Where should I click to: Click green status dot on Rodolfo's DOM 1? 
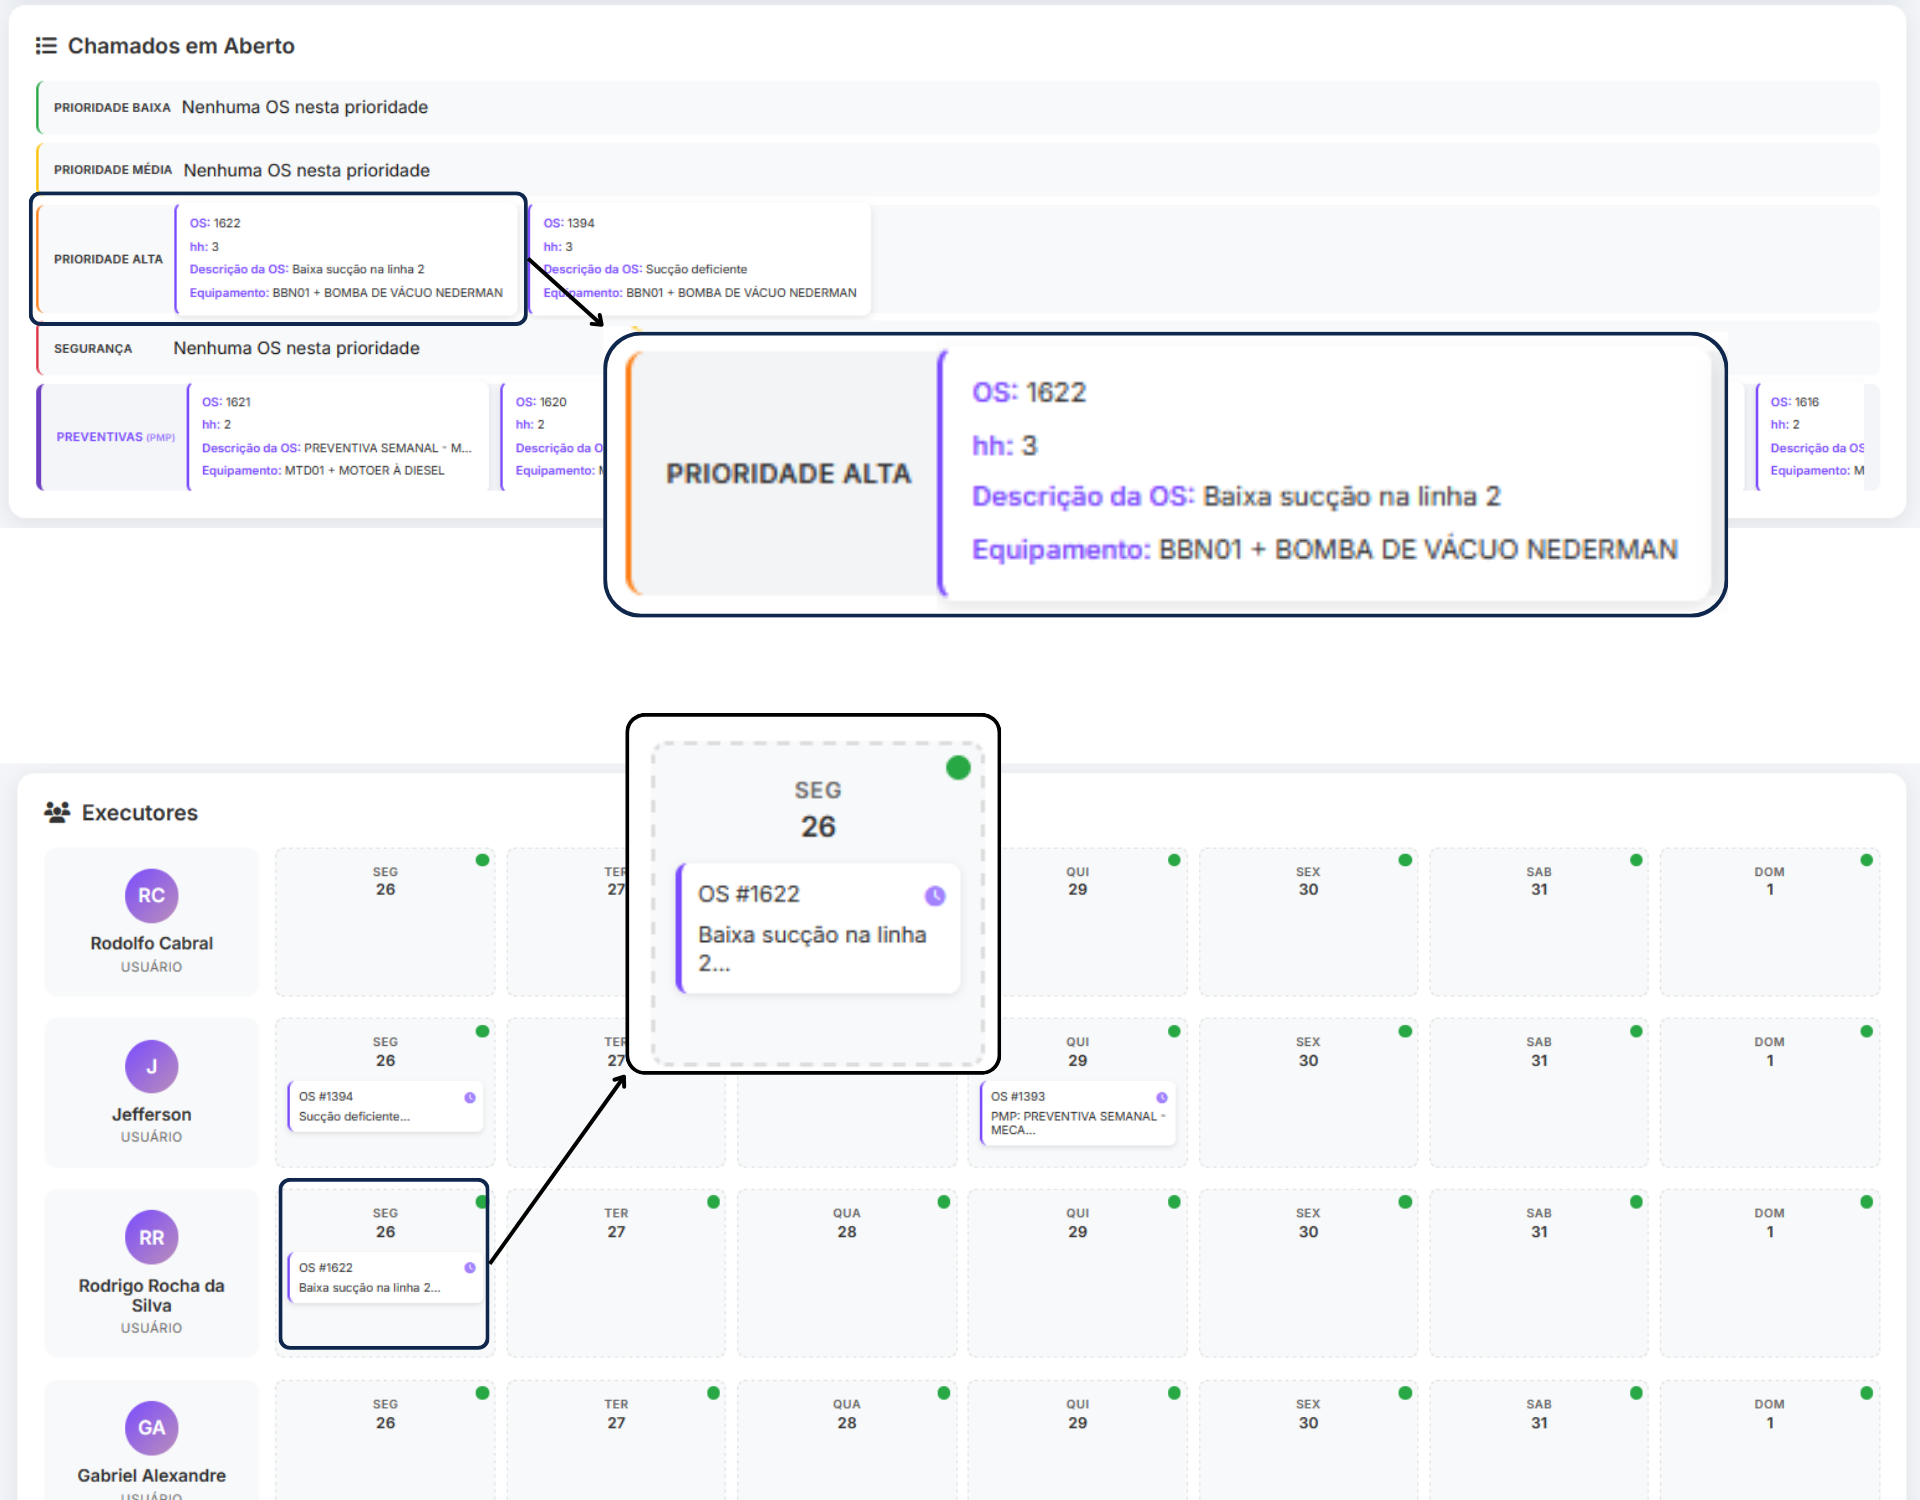coord(1866,860)
